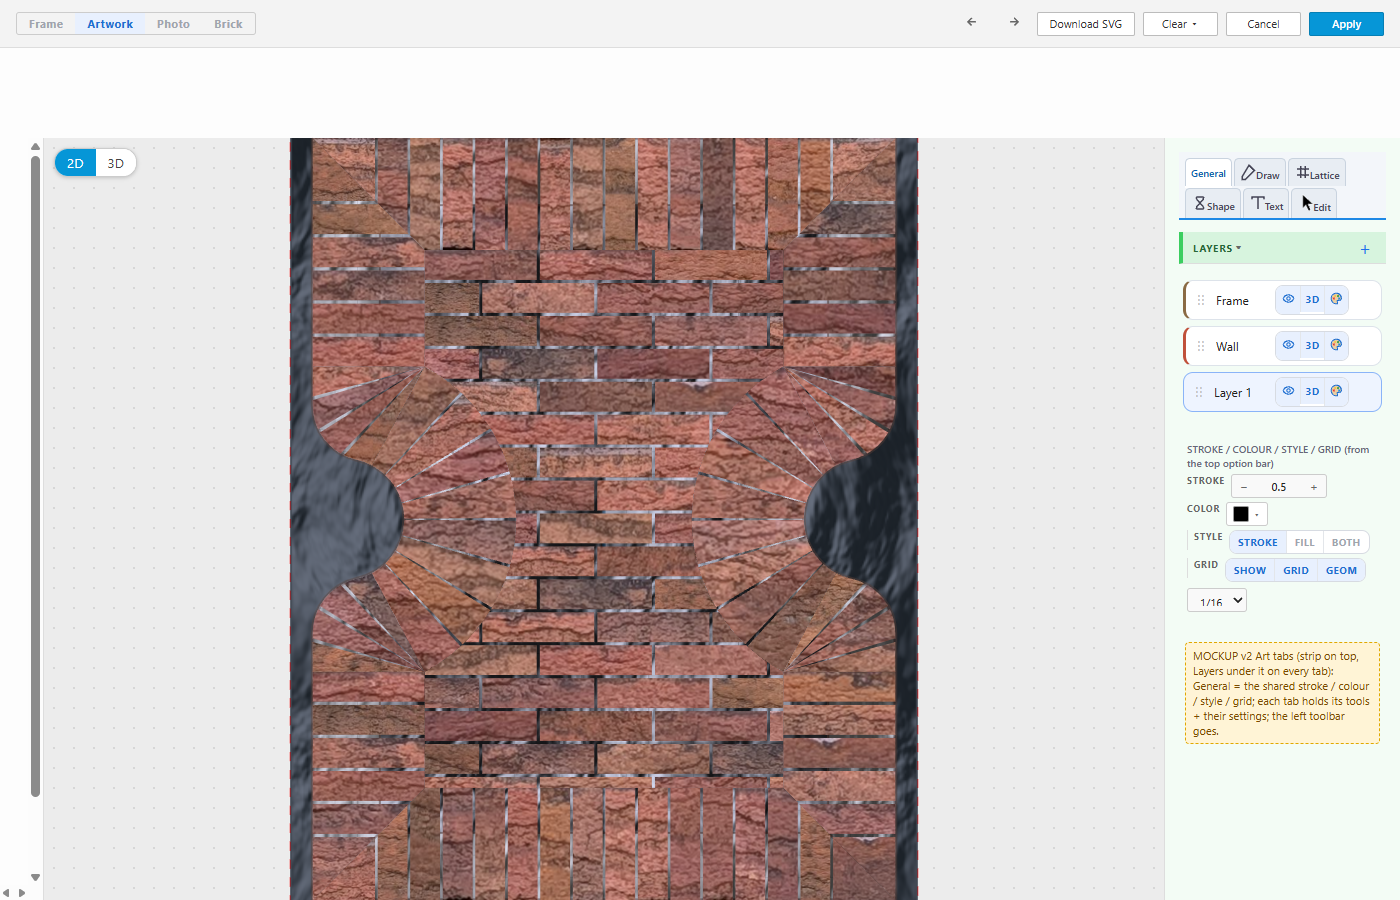Switch to the Frame tab
Viewport: 1400px width, 900px height.
(x=46, y=24)
